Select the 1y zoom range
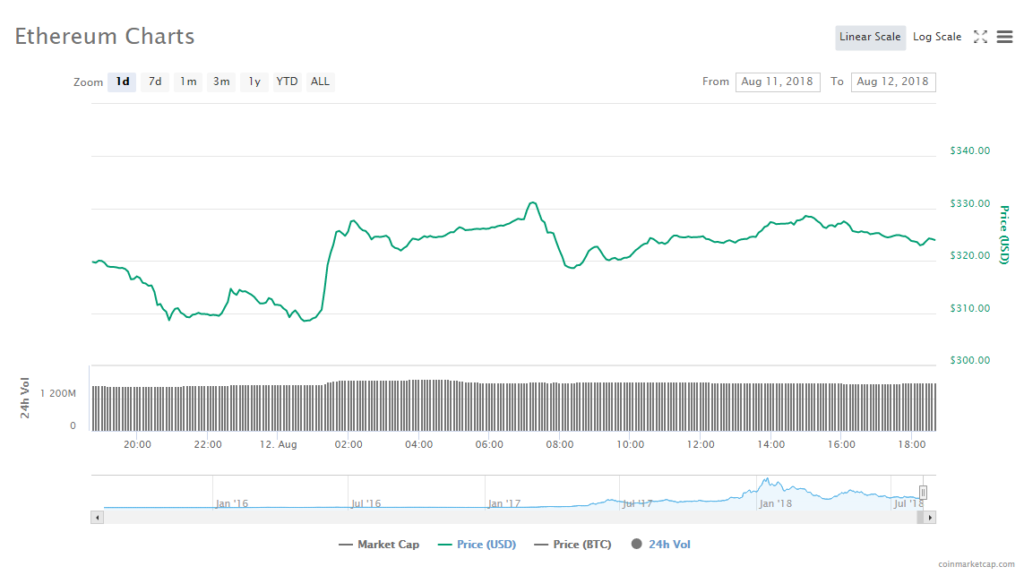 click(x=254, y=82)
